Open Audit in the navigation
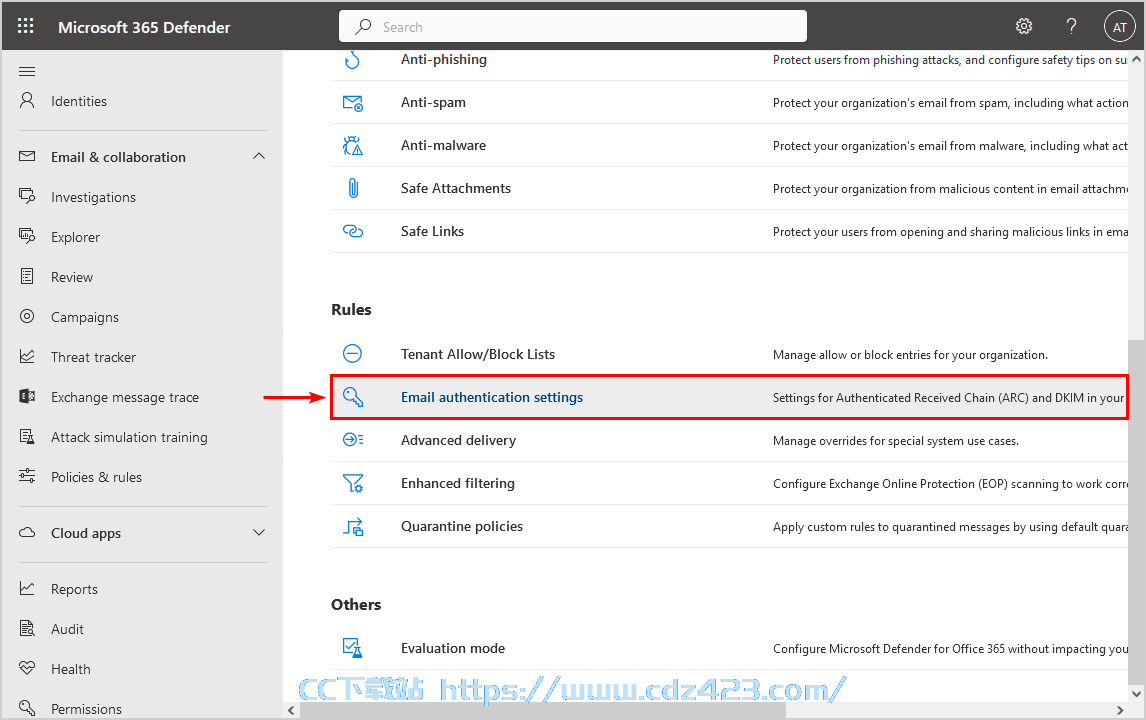The width and height of the screenshot is (1146, 720). pos(67,629)
